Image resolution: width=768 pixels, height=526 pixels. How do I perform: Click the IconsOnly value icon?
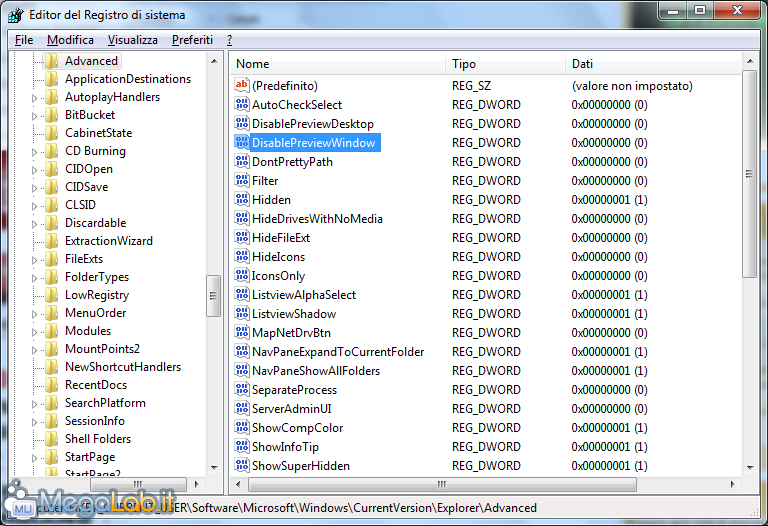coord(241,276)
